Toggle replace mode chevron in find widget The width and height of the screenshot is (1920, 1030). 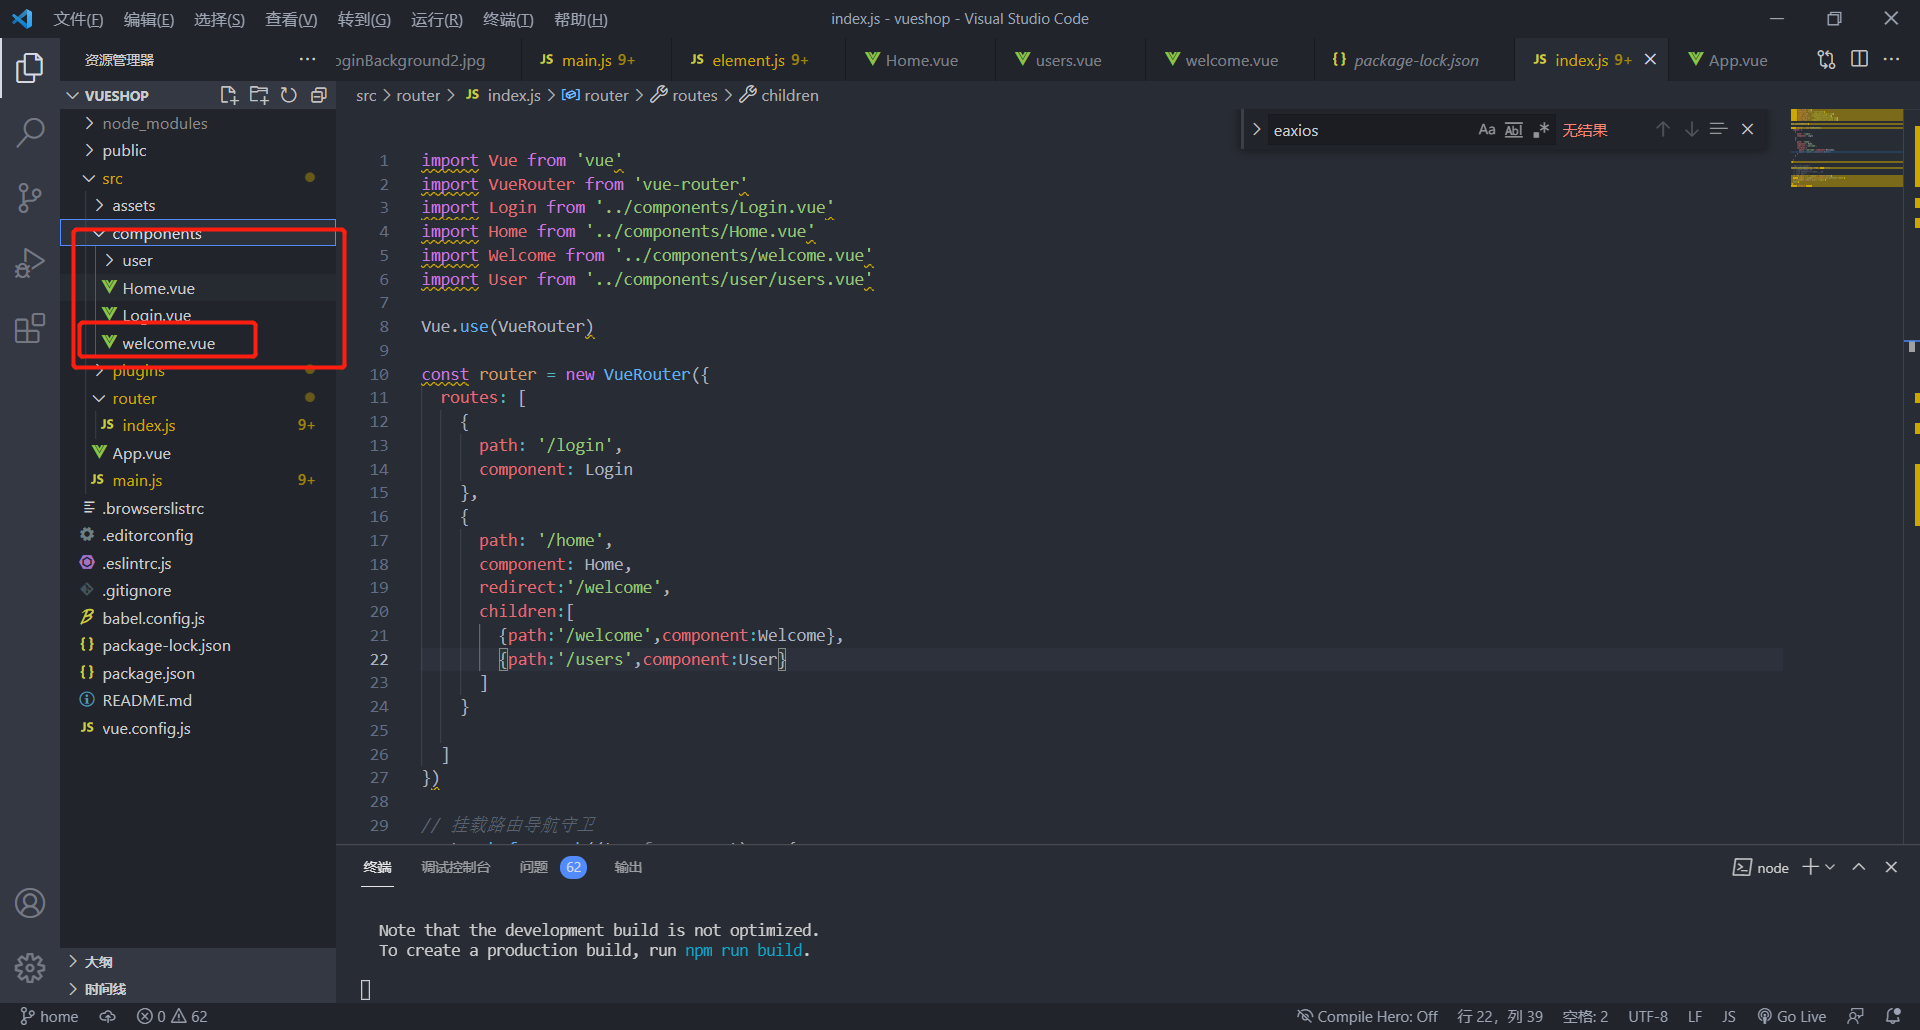(x=1256, y=130)
